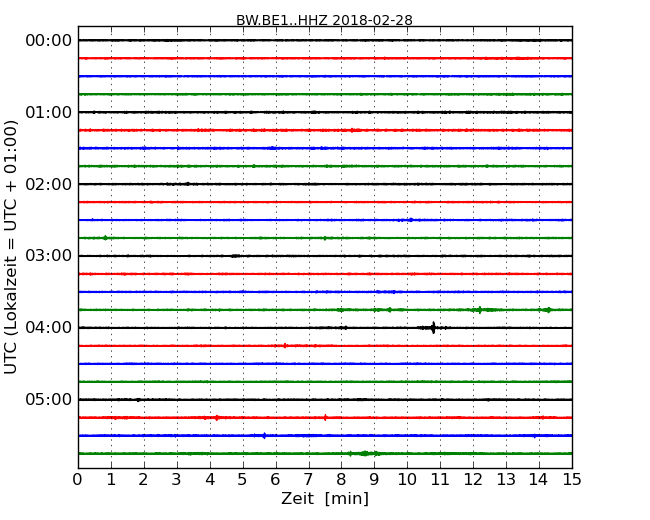Click the 01:00 time label

[49, 112]
